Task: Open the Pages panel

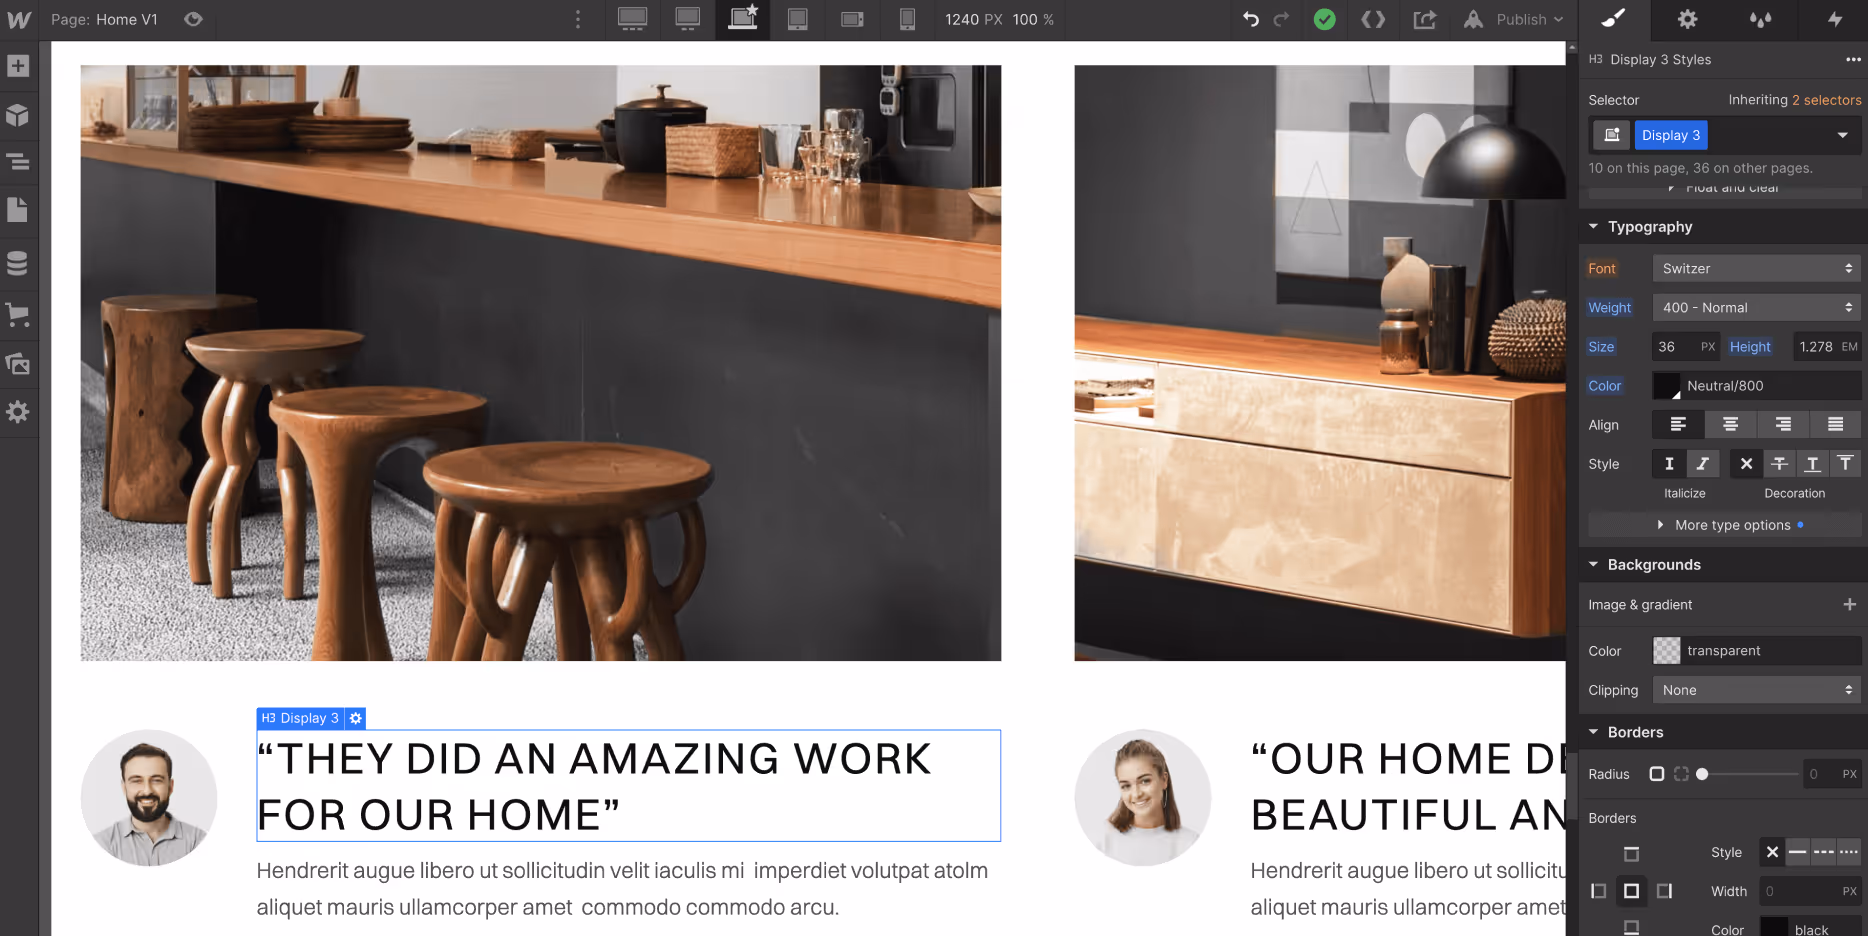Action: click(x=18, y=209)
